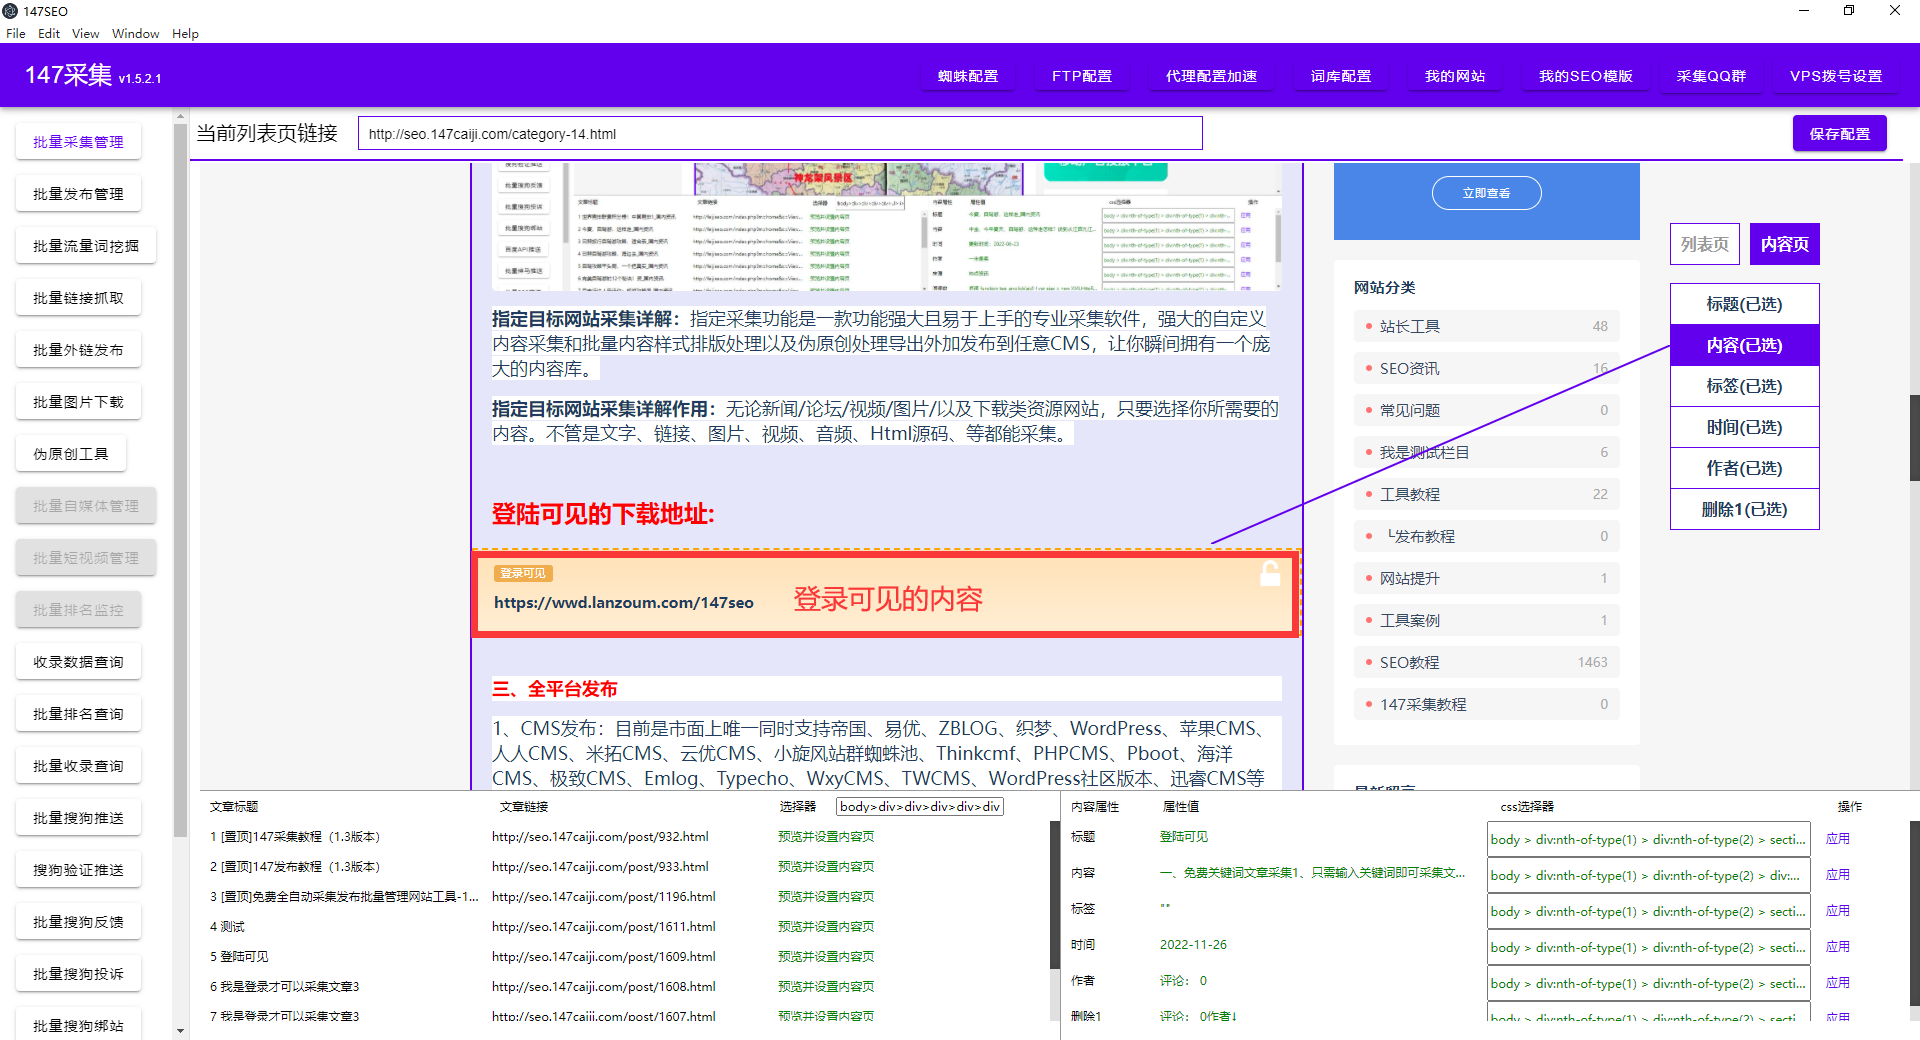The image size is (1920, 1040).
Task: Click the 保存配置 button
Action: (x=1839, y=132)
